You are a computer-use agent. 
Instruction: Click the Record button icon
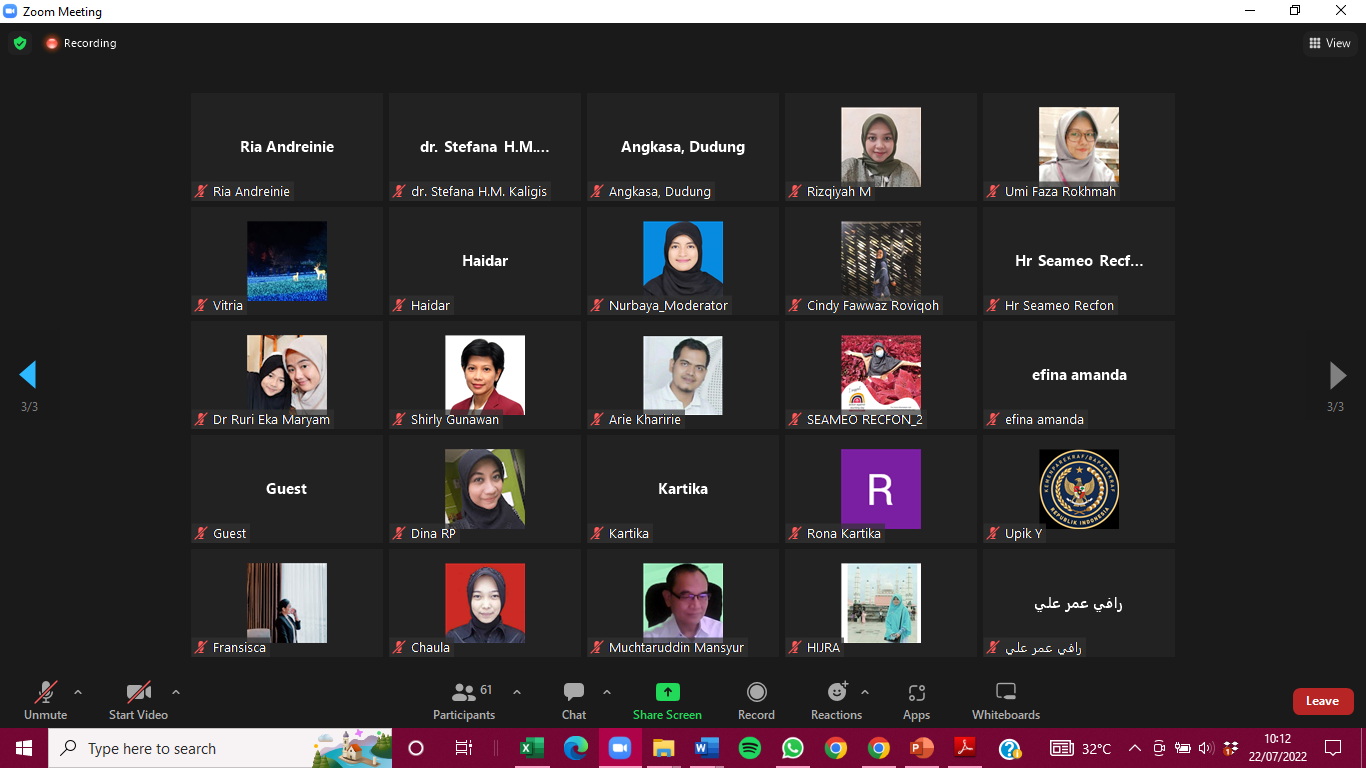(756, 692)
